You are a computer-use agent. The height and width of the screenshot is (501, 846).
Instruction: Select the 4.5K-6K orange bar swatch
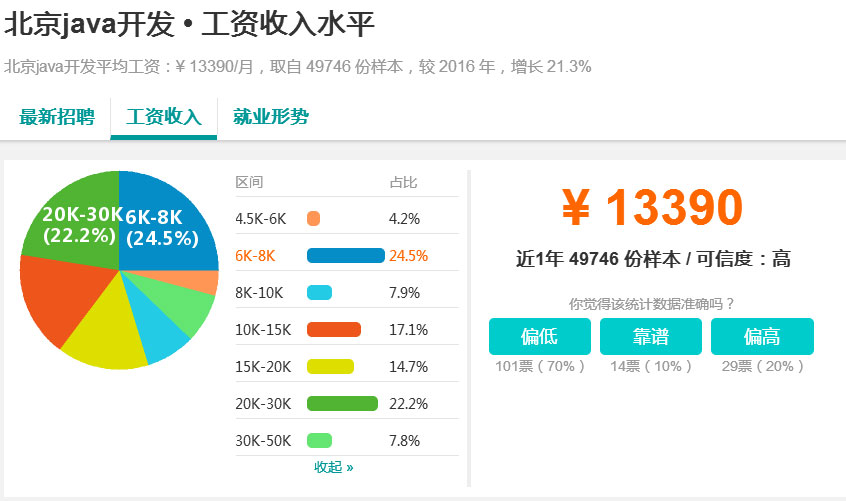[313, 218]
